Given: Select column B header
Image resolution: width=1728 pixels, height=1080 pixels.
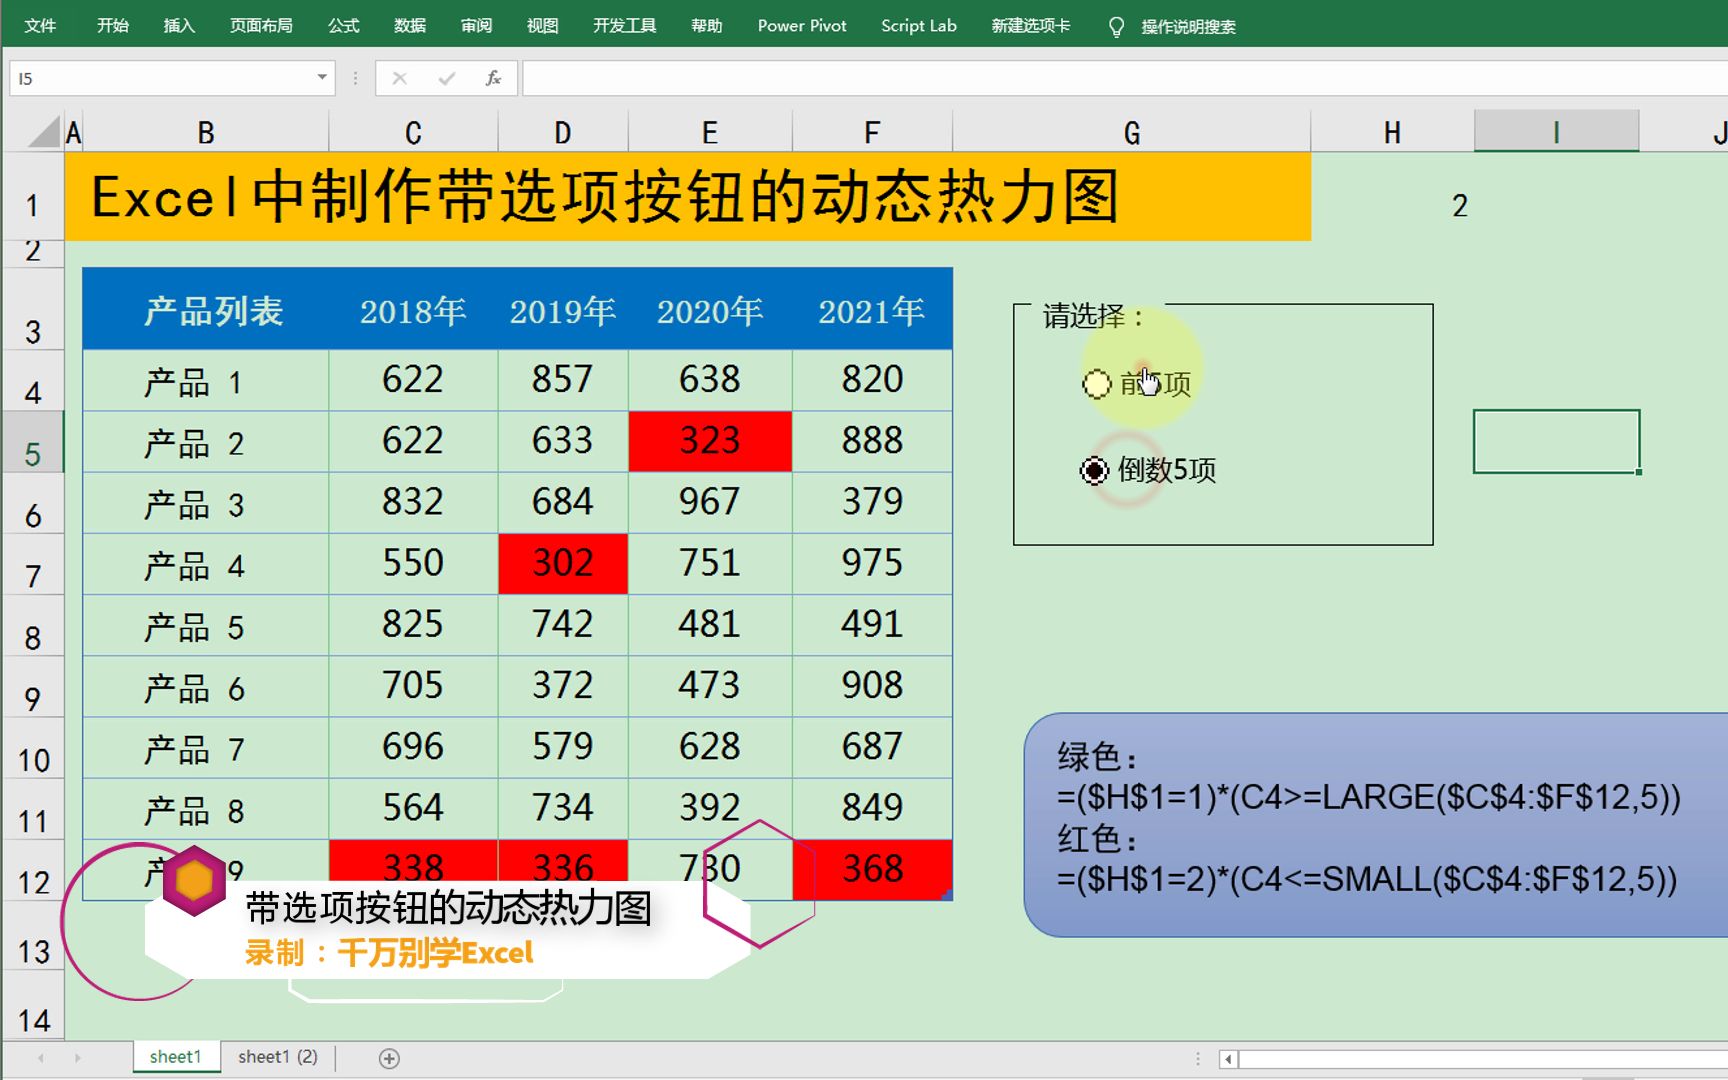Looking at the screenshot, I should (206, 132).
